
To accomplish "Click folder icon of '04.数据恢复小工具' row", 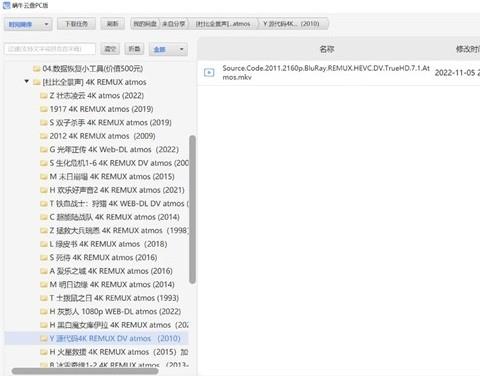I will tap(37, 69).
